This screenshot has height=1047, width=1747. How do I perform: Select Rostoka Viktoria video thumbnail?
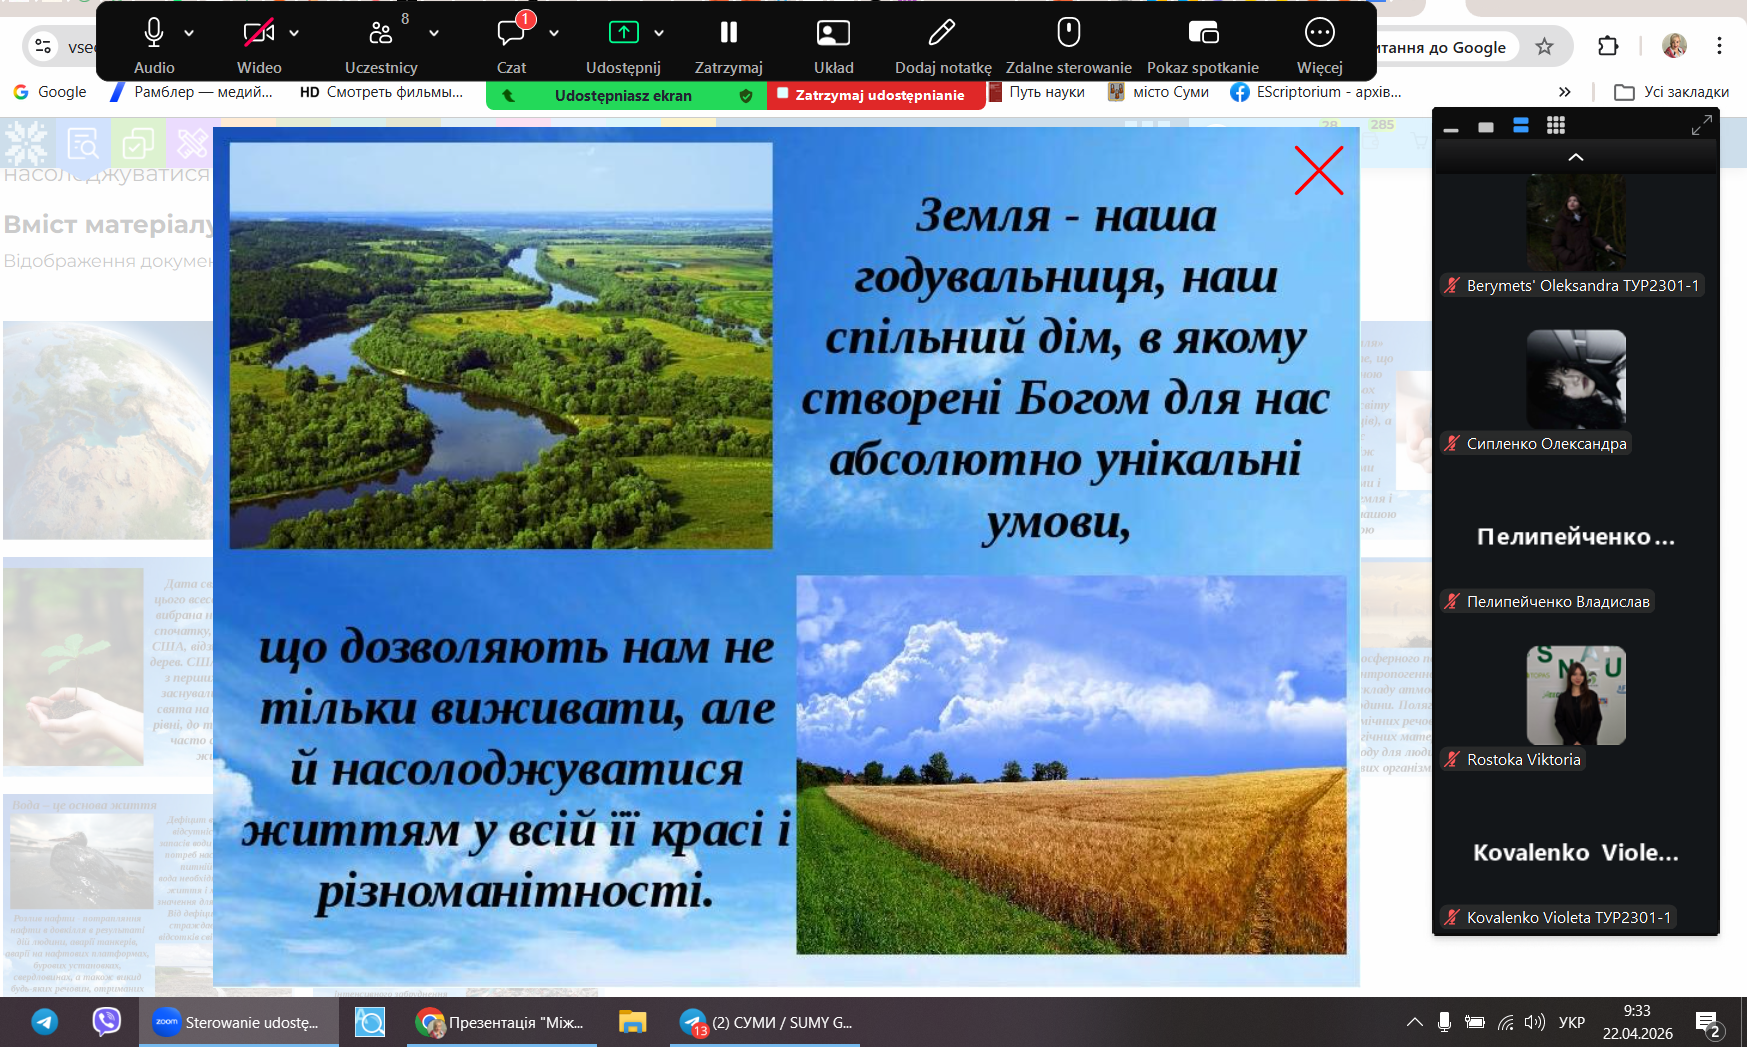pyautogui.click(x=1576, y=695)
